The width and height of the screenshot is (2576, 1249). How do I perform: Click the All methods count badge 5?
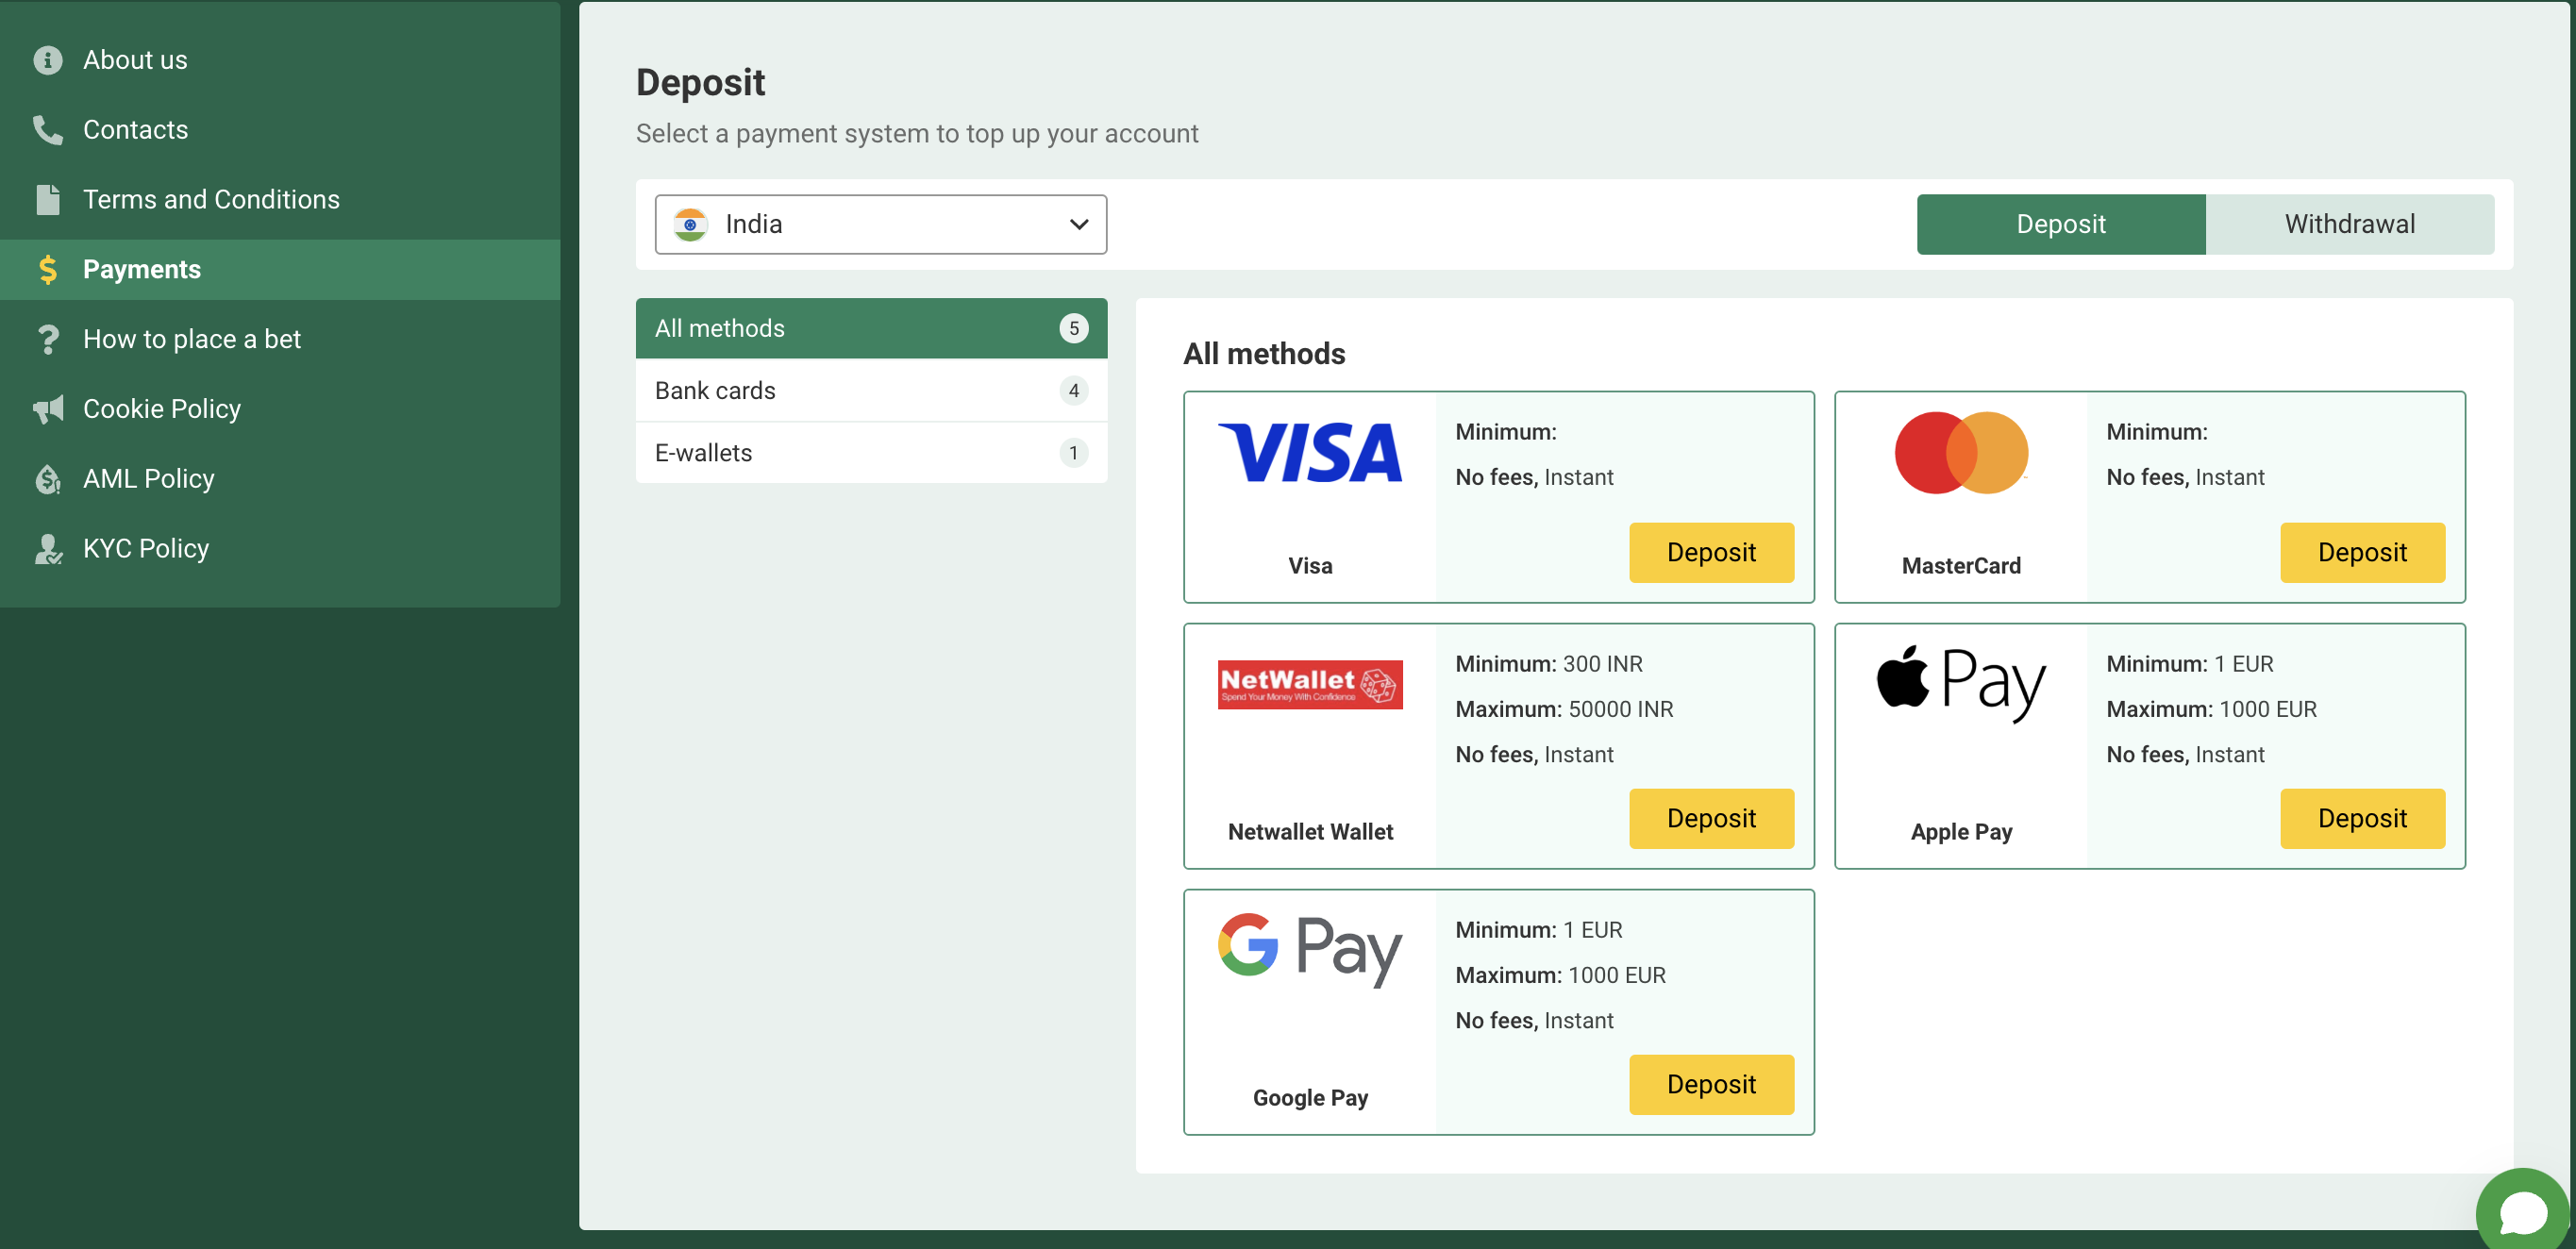click(x=1073, y=329)
